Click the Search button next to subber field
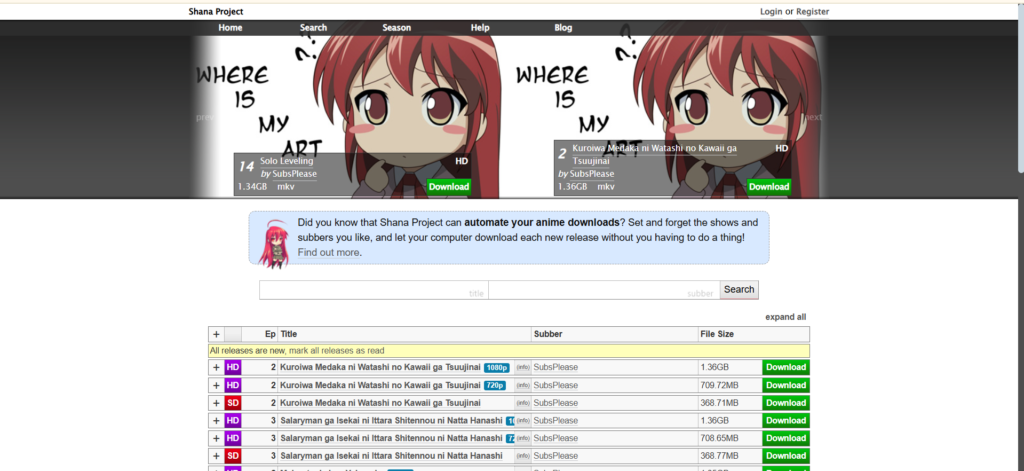 click(739, 289)
